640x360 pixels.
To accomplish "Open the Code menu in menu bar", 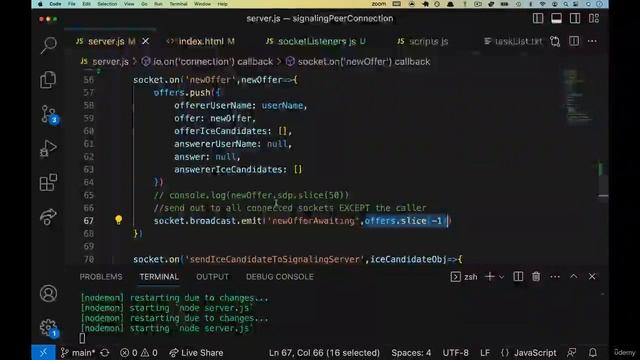I will (x=55, y=4).
